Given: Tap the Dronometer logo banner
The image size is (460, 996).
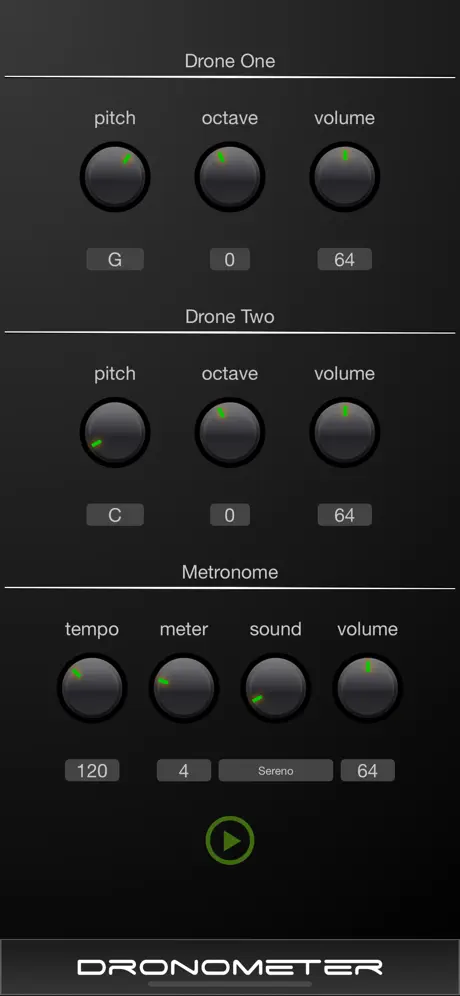Looking at the screenshot, I should point(230,967).
